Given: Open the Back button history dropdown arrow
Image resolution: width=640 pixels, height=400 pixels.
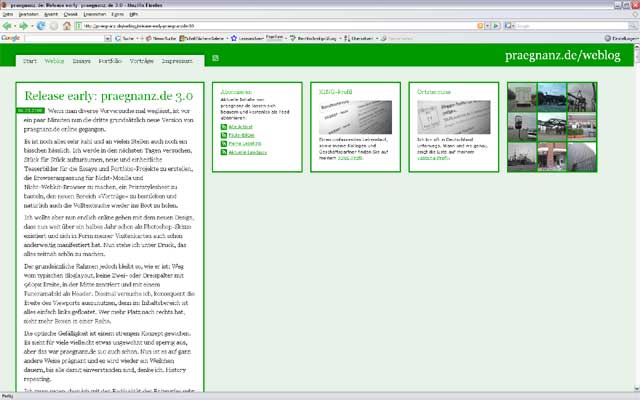Looking at the screenshot, I should [15, 26].
